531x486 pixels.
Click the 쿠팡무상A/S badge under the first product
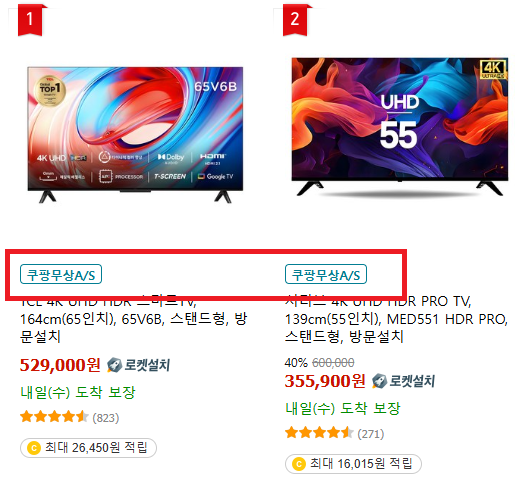(61, 274)
